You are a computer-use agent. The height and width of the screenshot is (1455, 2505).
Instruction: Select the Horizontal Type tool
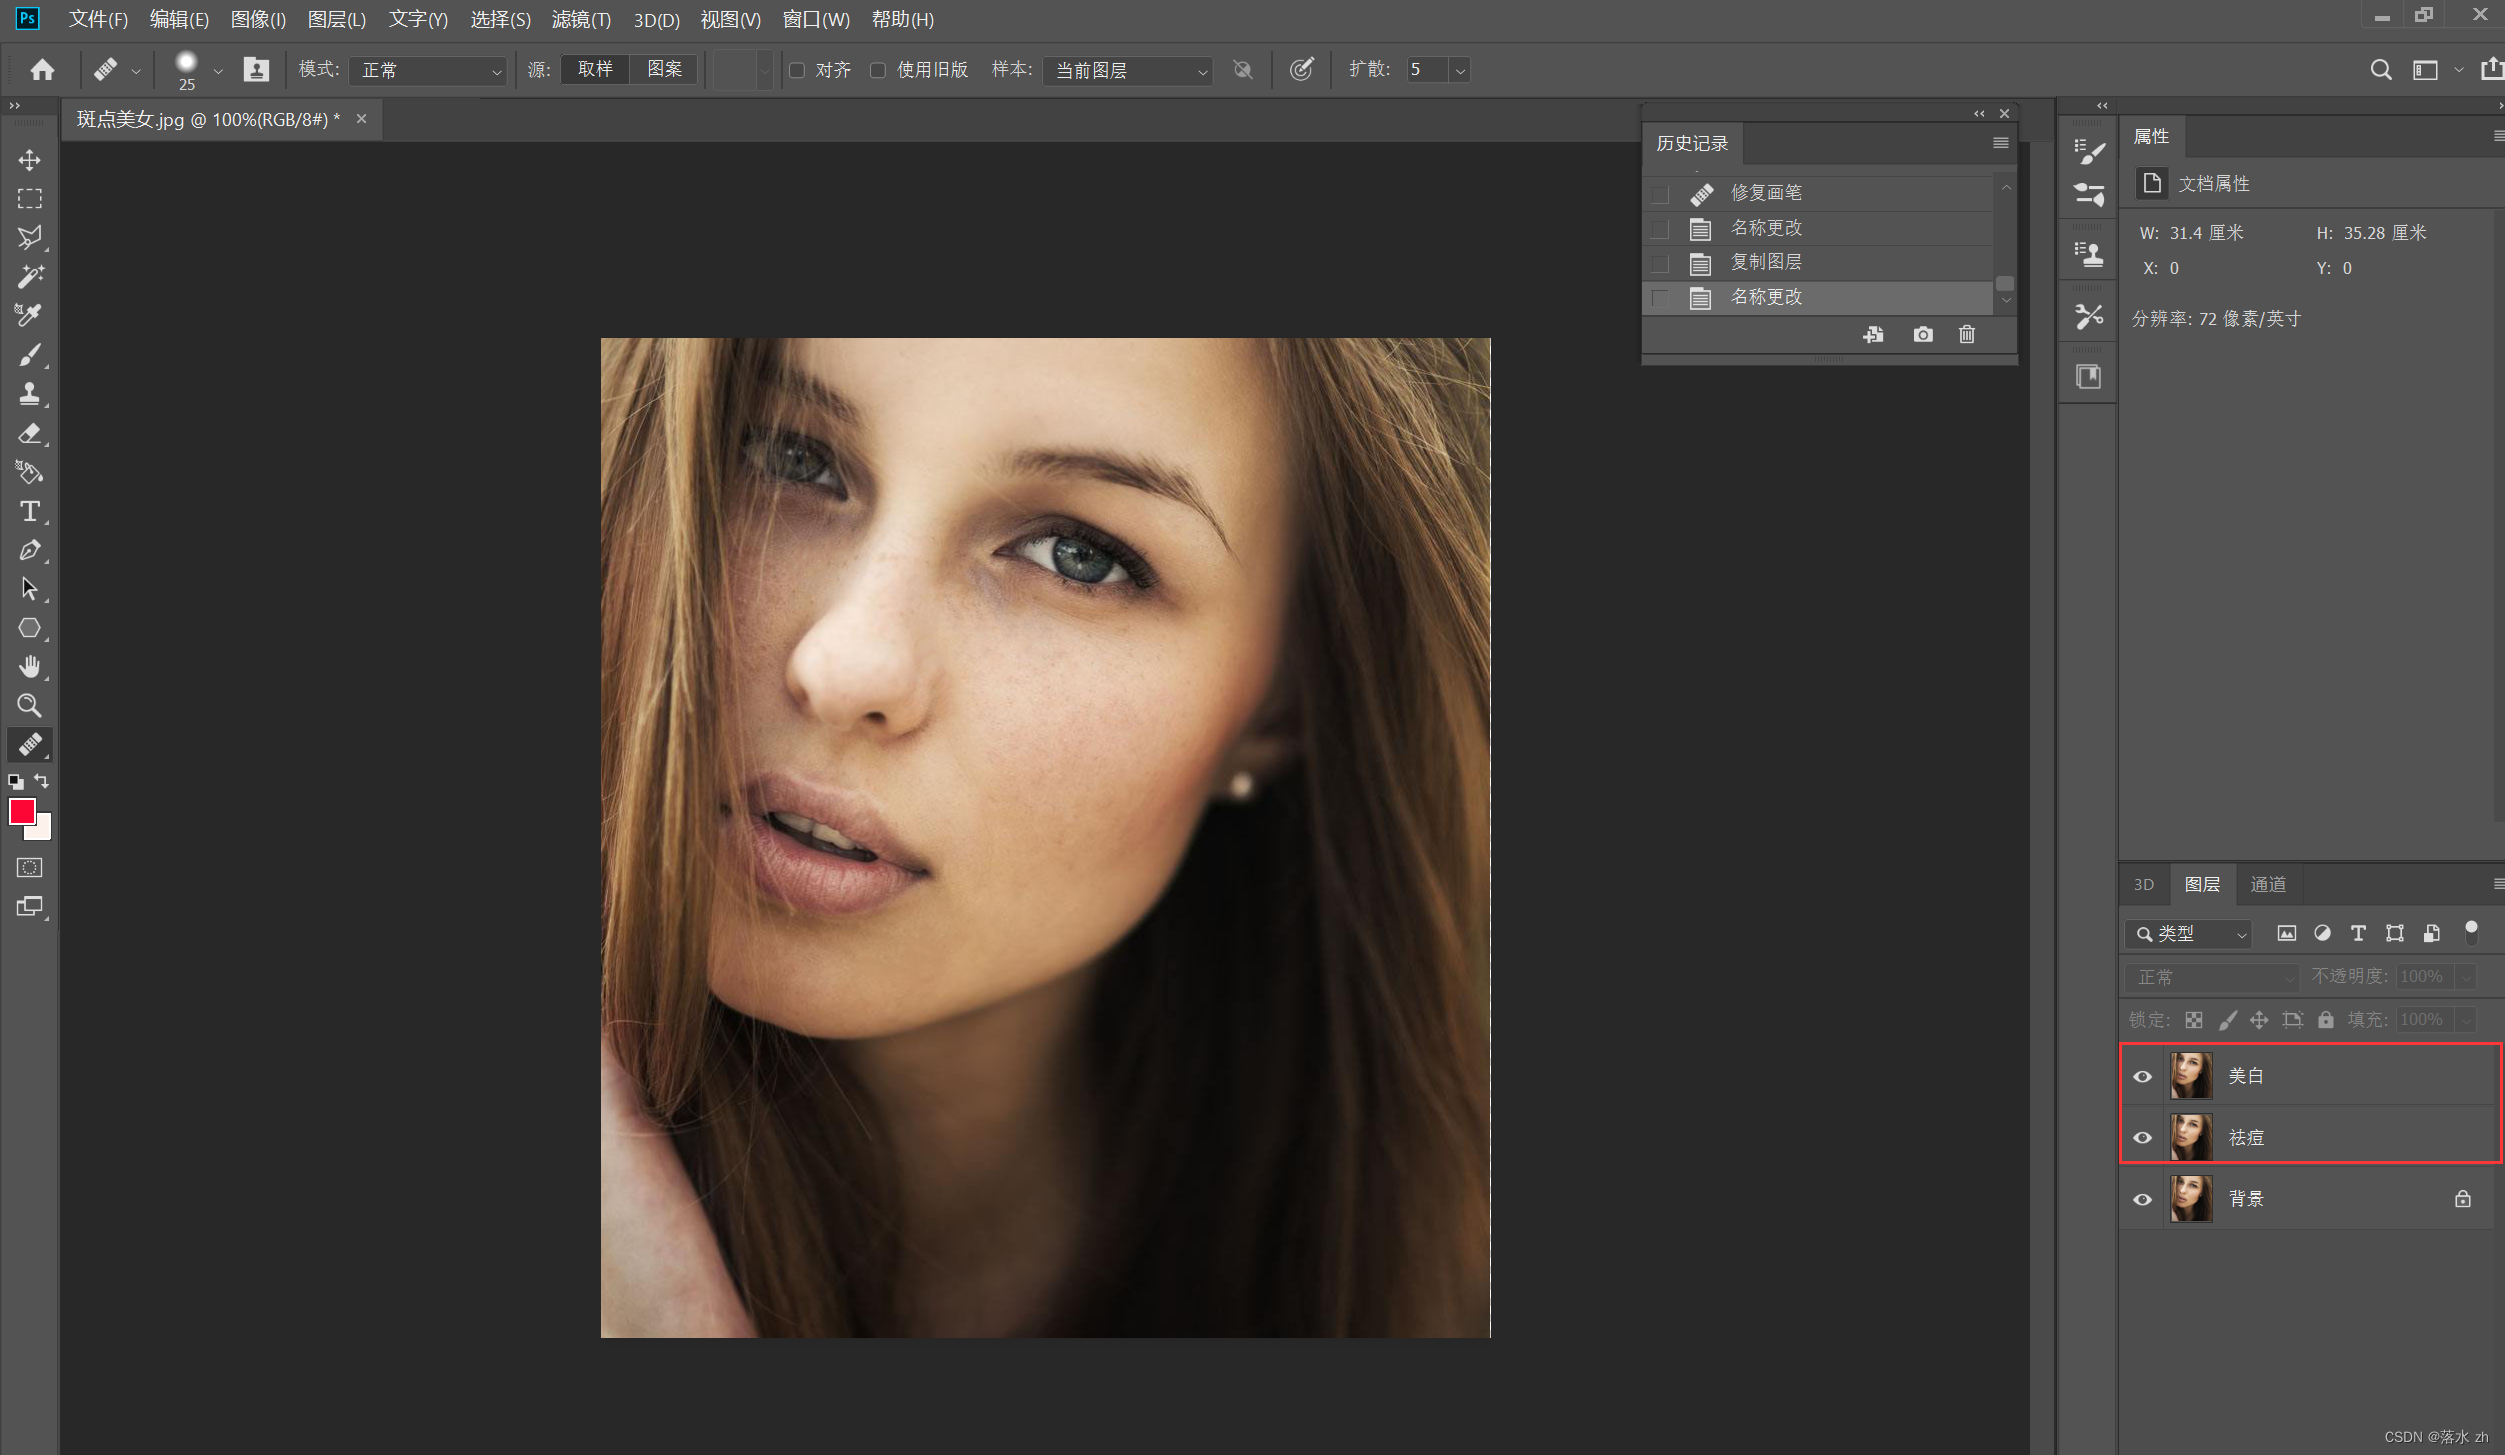tap(29, 511)
